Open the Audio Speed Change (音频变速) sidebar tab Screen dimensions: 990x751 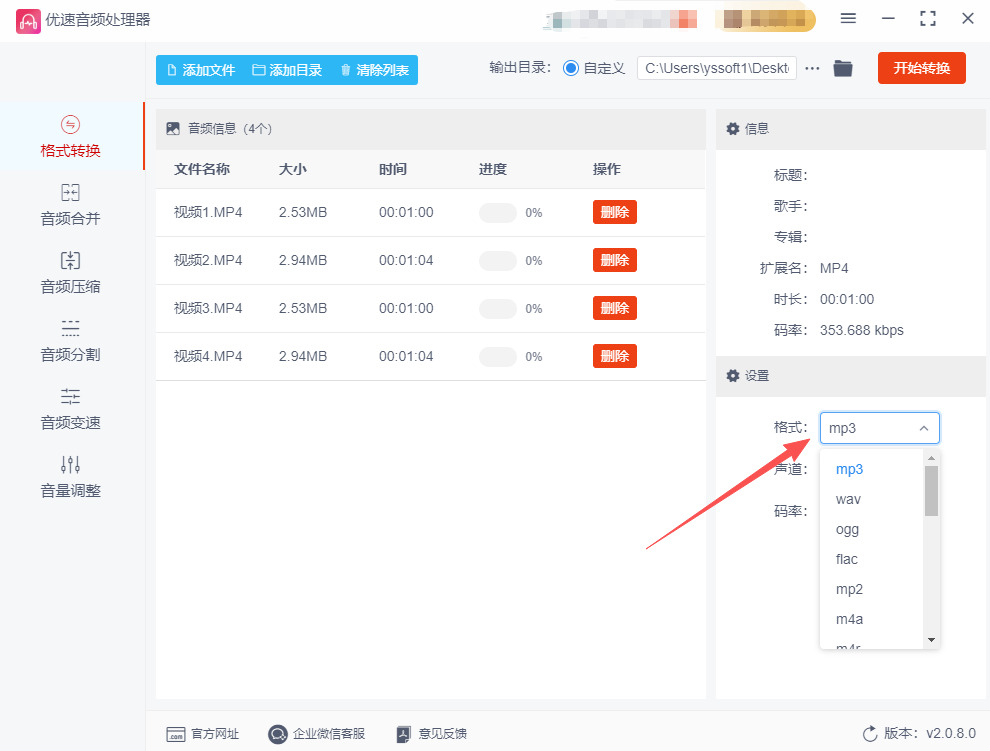pyautogui.click(x=71, y=409)
